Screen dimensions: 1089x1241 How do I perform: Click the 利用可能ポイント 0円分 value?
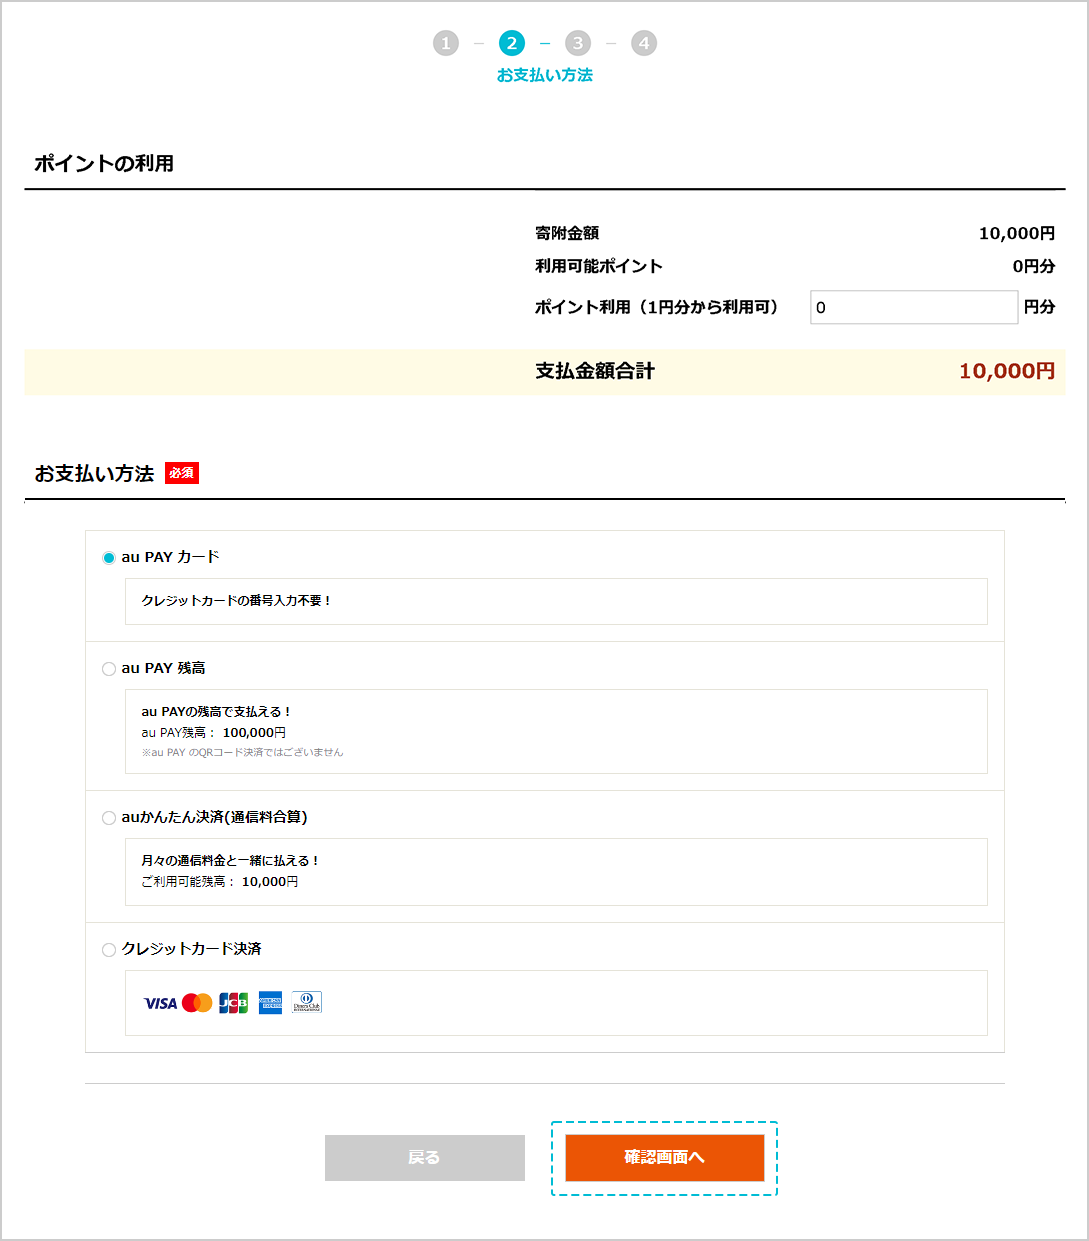coord(1034,266)
